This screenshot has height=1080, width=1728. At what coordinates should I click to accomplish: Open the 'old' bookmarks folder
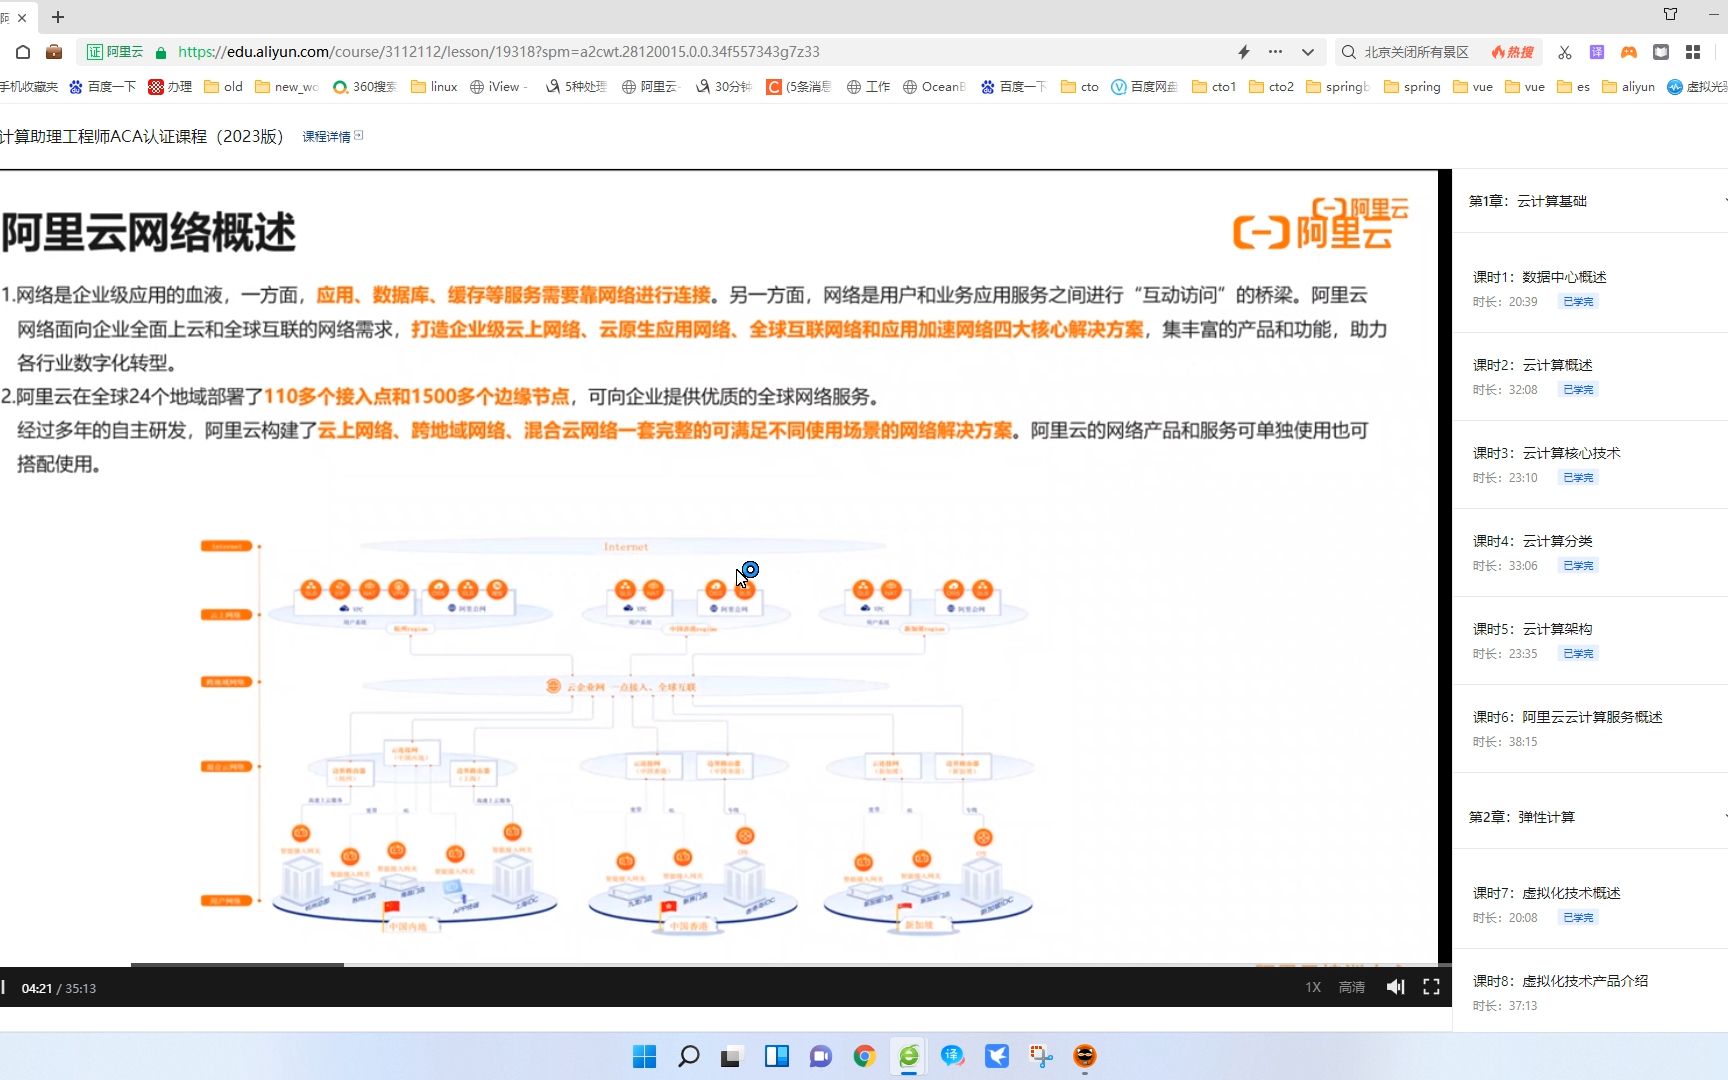click(223, 87)
